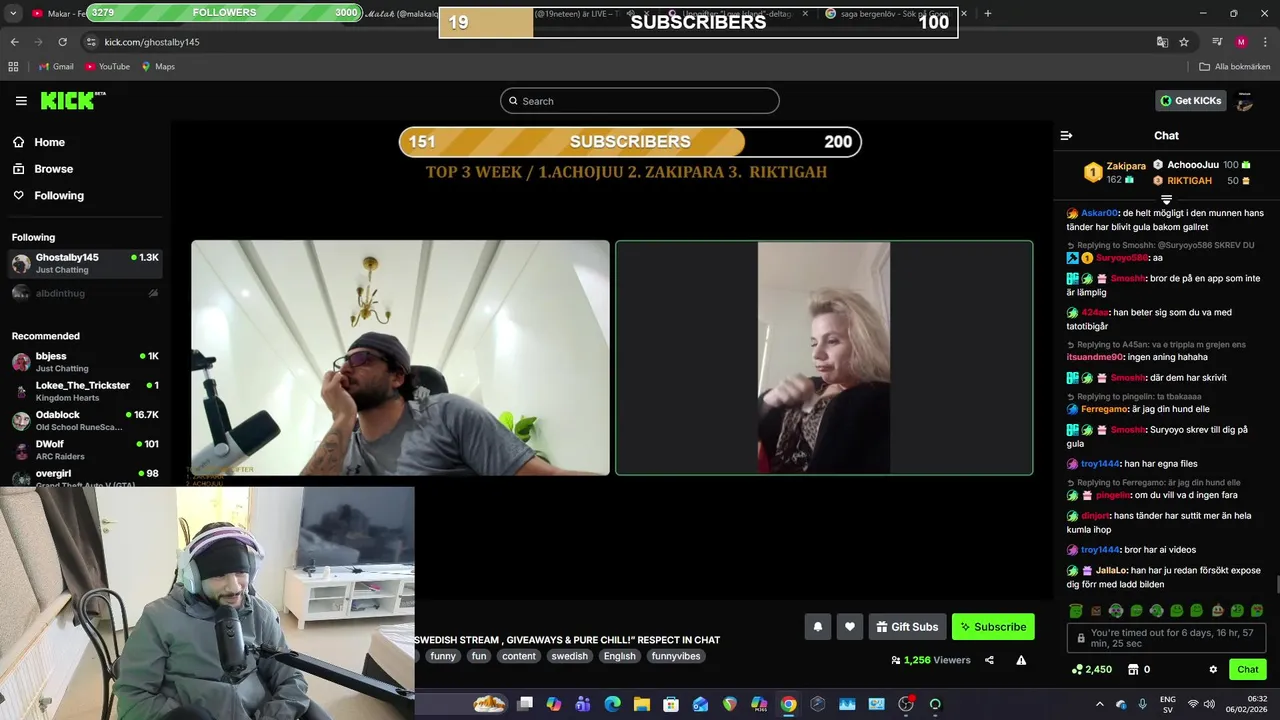This screenshot has width=1280, height=720.
Task: Click the green Chat send button
Action: click(x=1248, y=670)
